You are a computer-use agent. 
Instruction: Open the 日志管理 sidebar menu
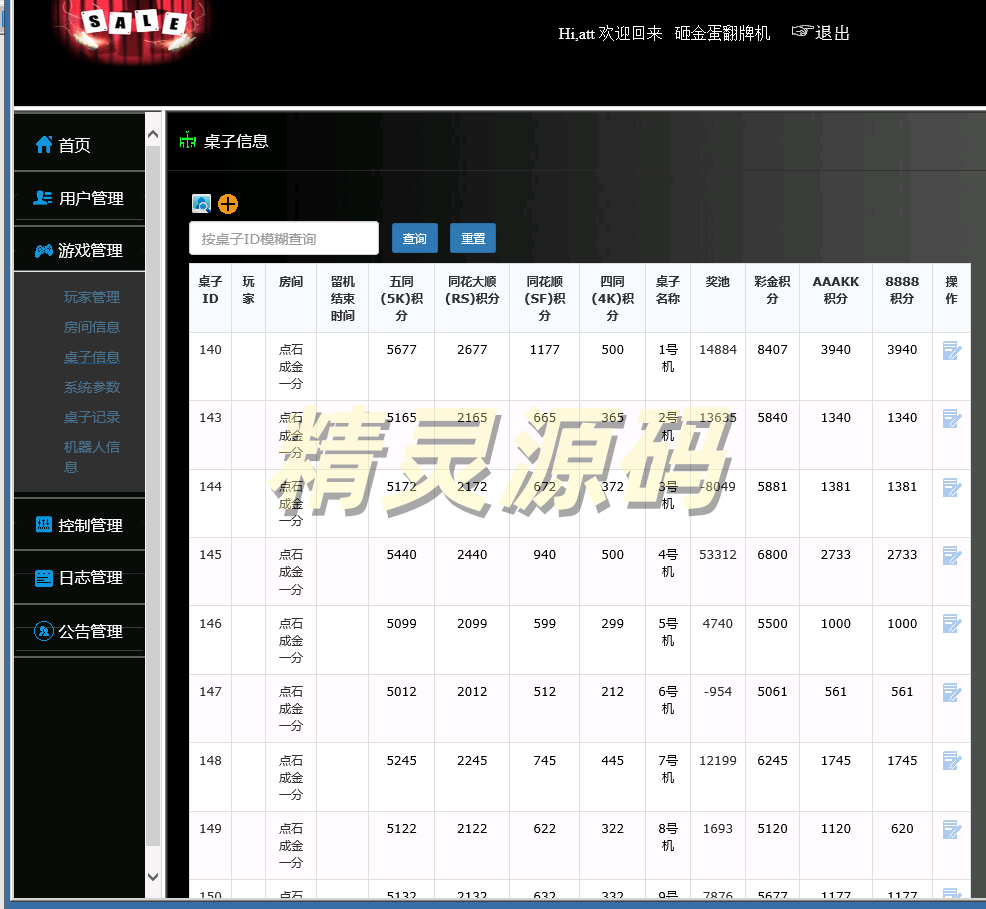(79, 578)
